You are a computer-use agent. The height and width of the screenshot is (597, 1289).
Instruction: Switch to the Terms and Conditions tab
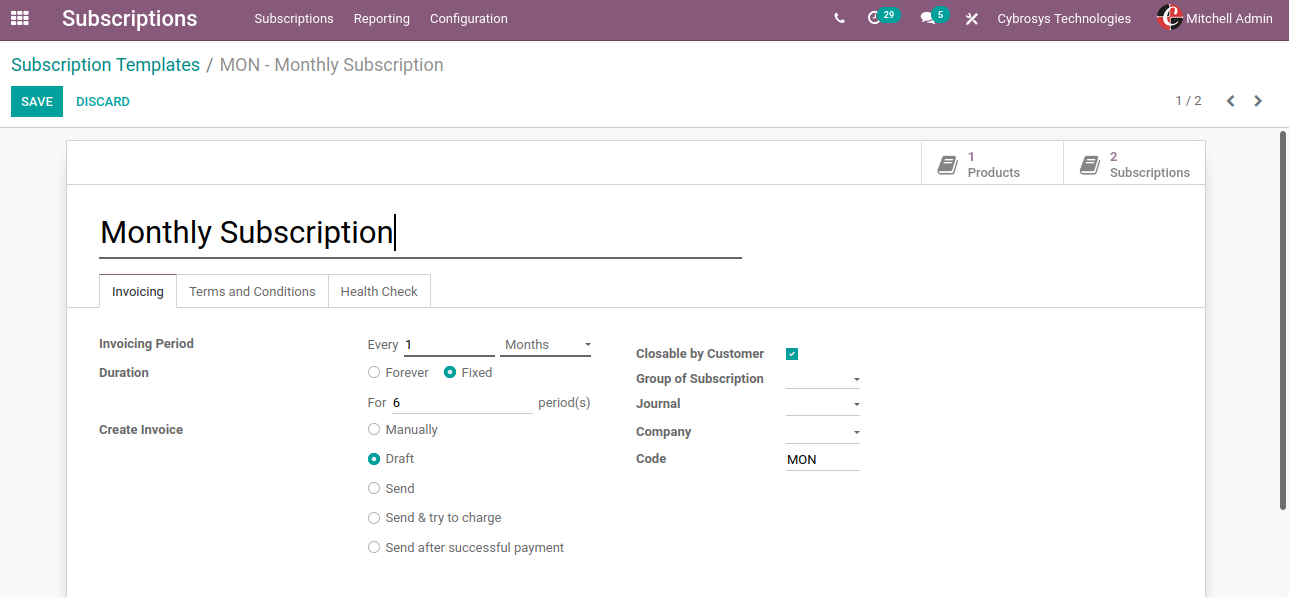click(x=252, y=292)
